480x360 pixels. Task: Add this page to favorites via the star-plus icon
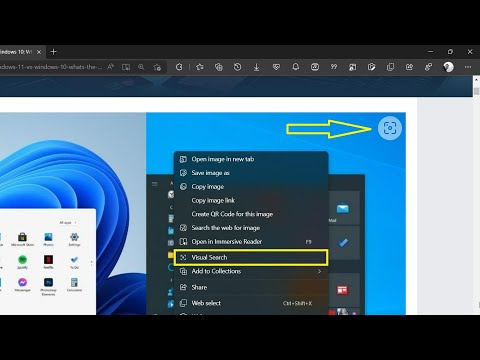pos(157,67)
